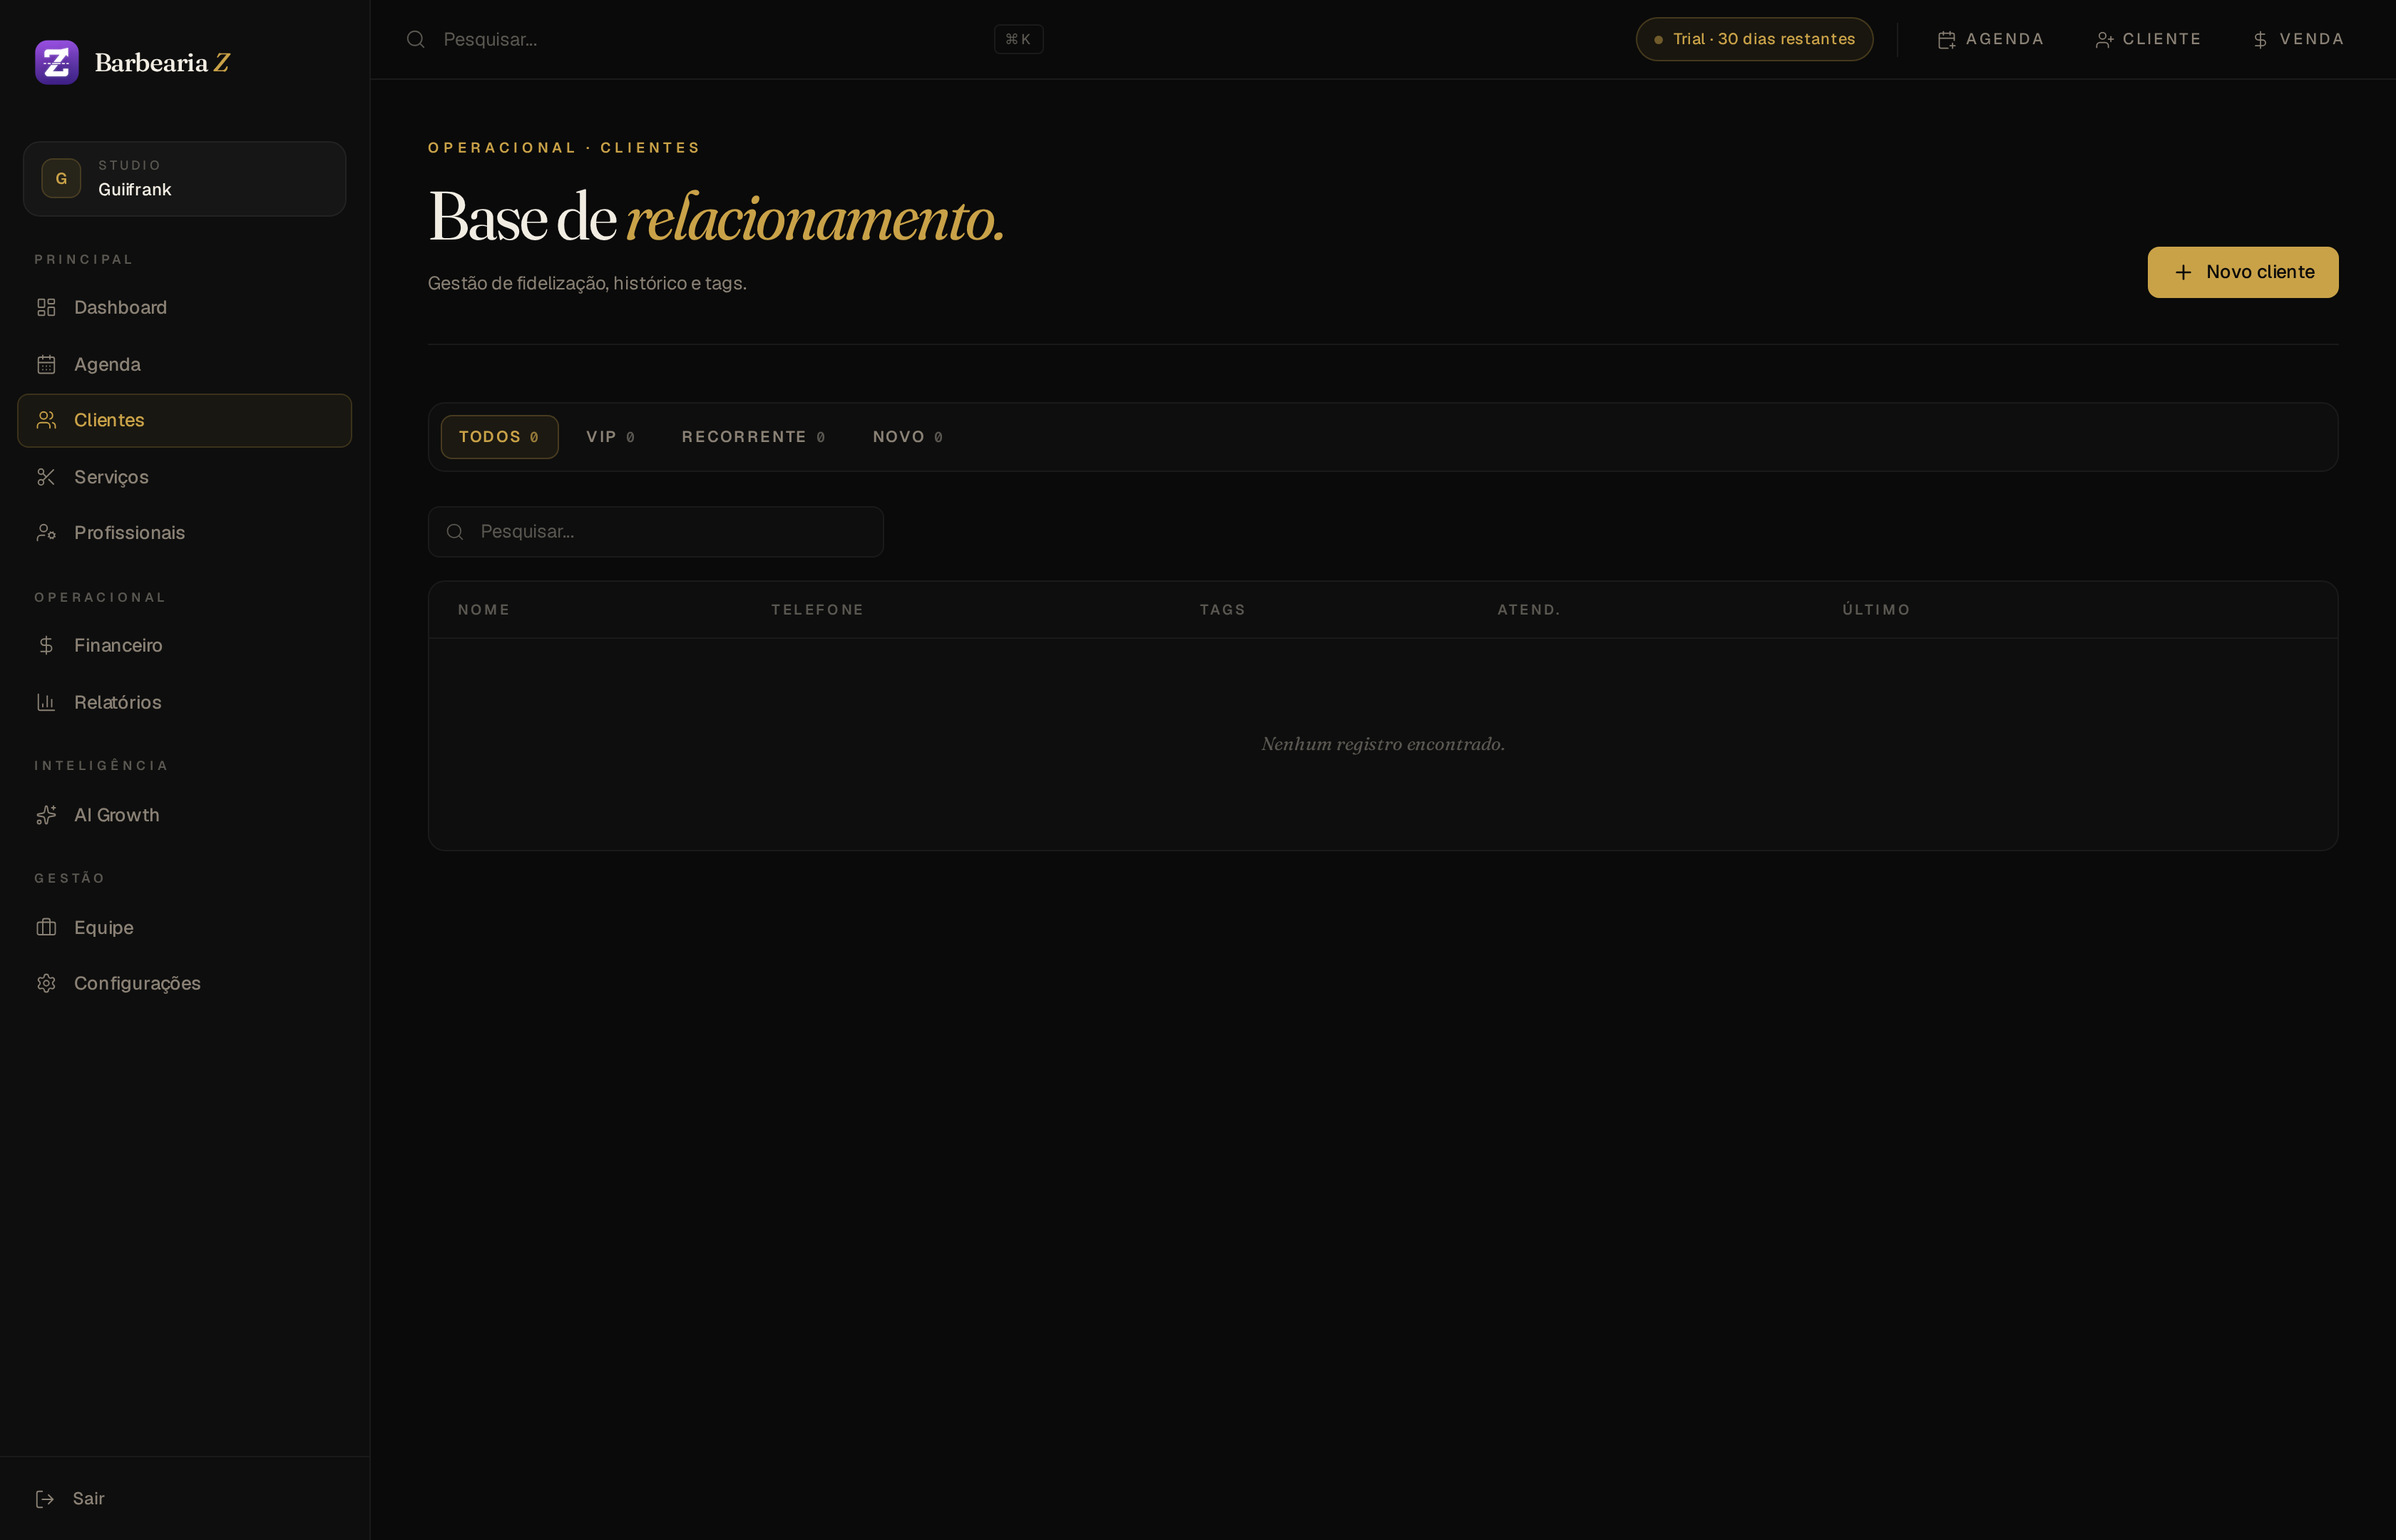Click the Barbearia Z brand name

point(162,63)
